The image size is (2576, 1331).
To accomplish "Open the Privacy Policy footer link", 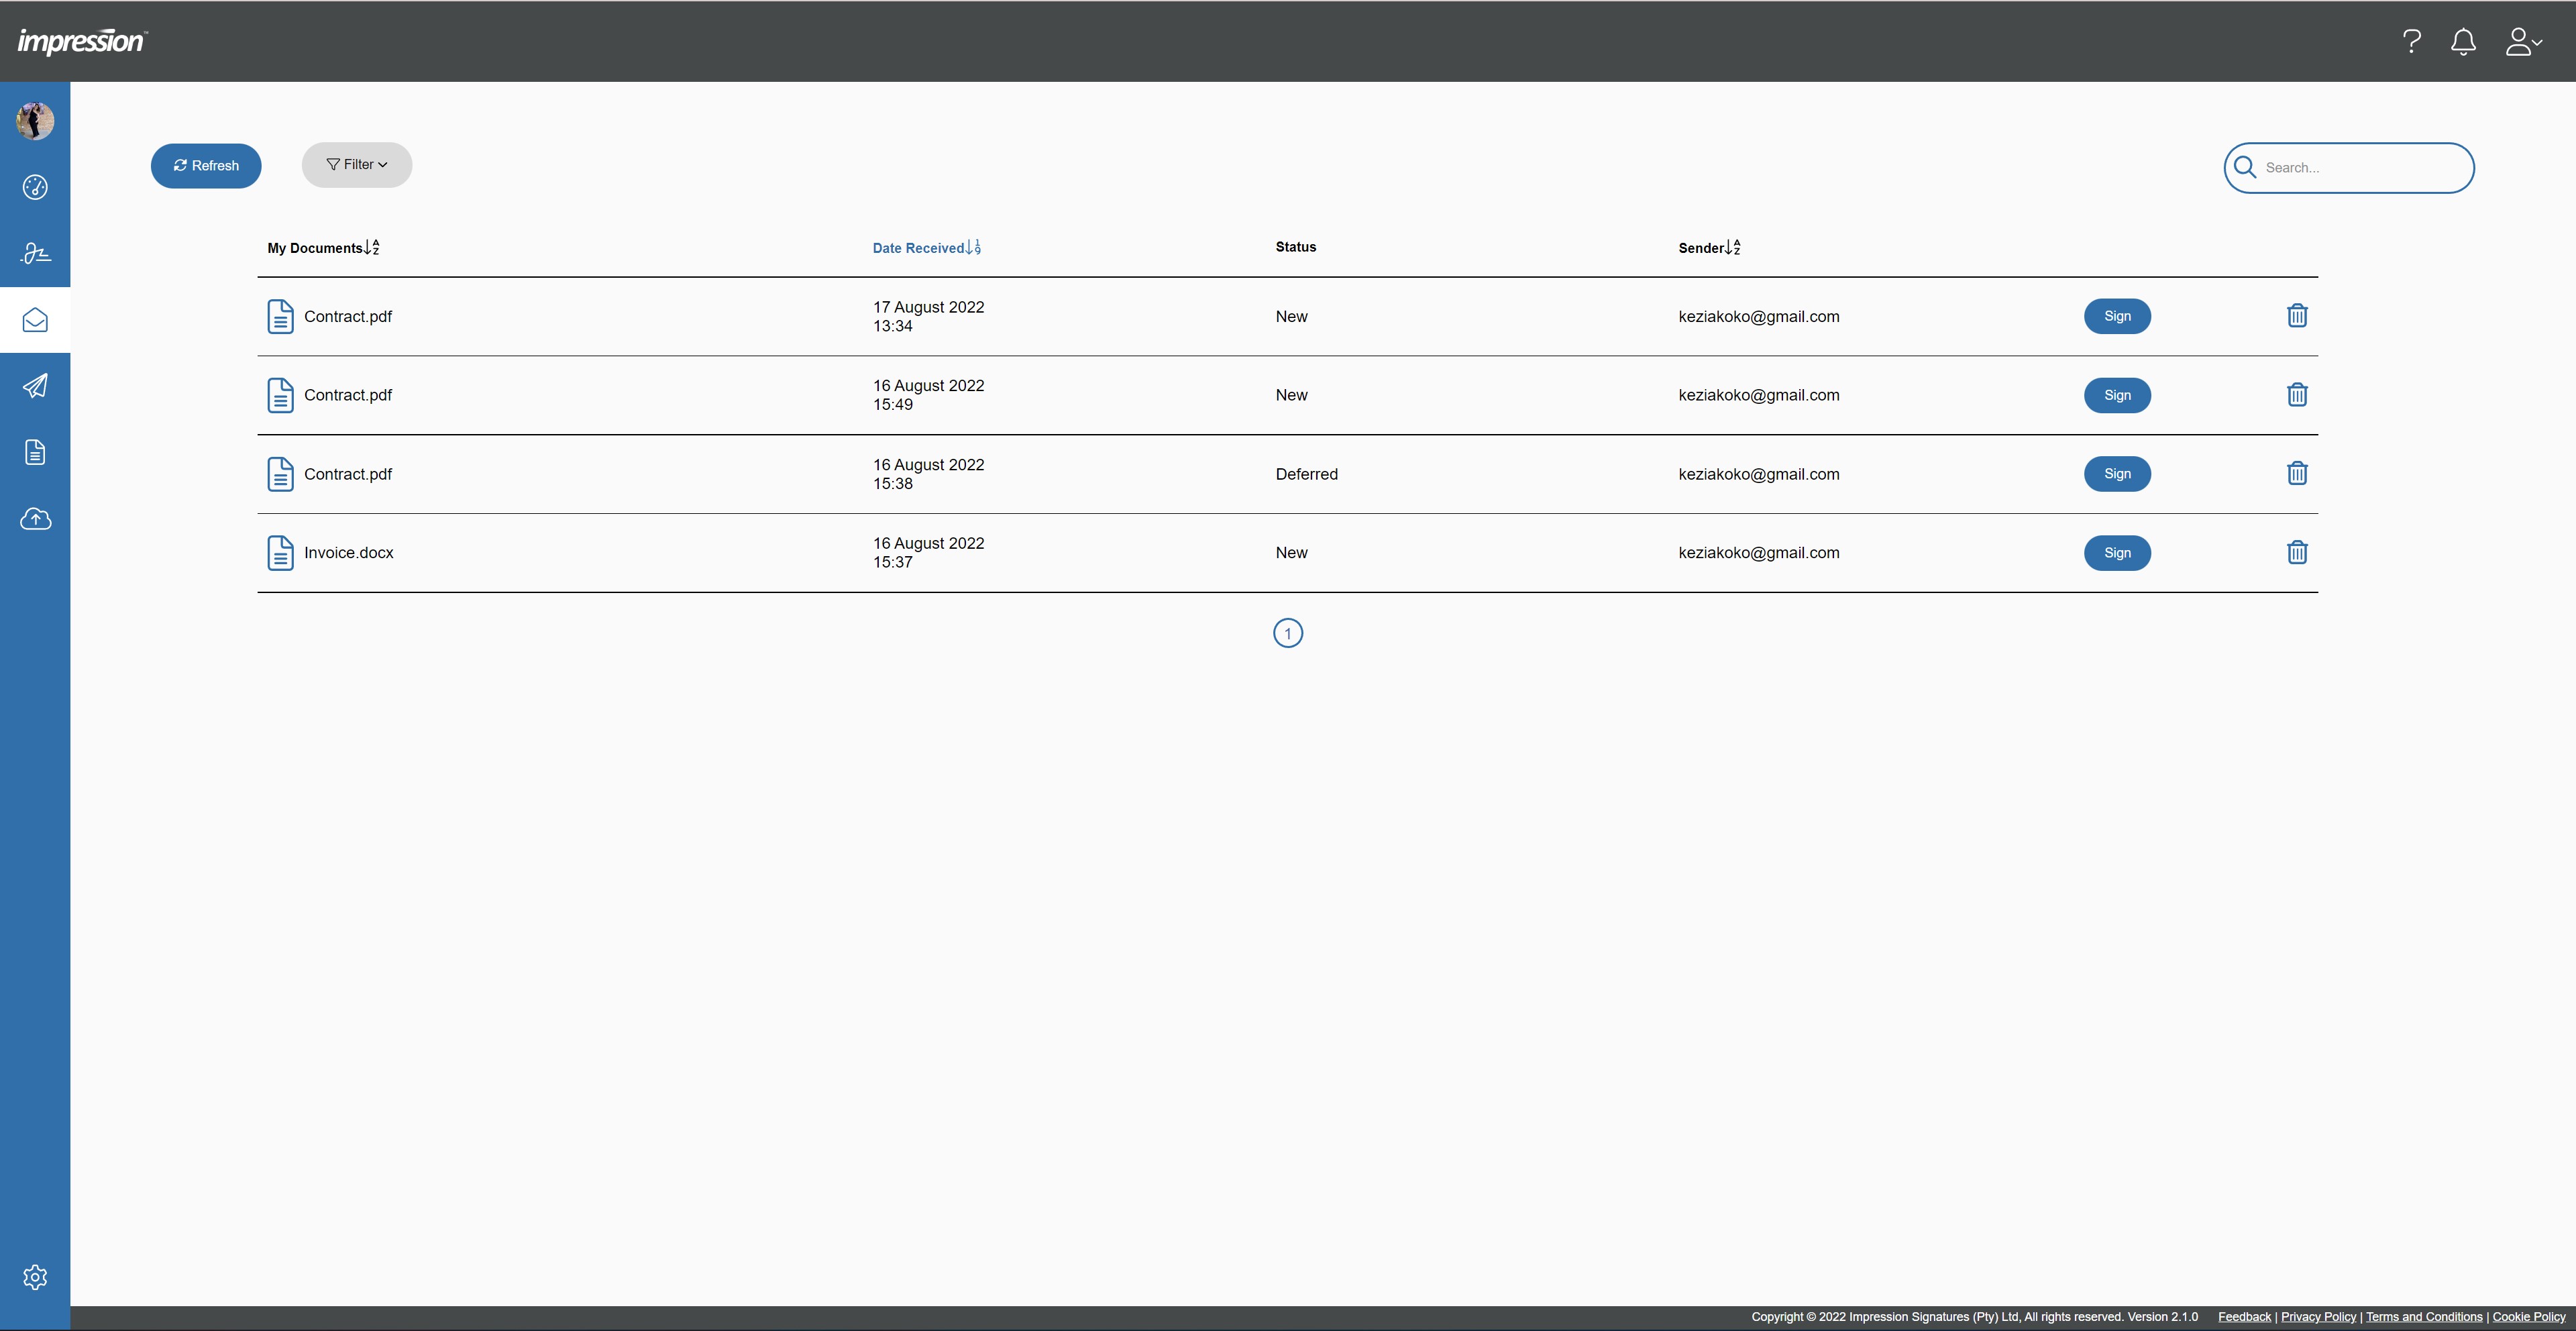I will pos(2318,1317).
